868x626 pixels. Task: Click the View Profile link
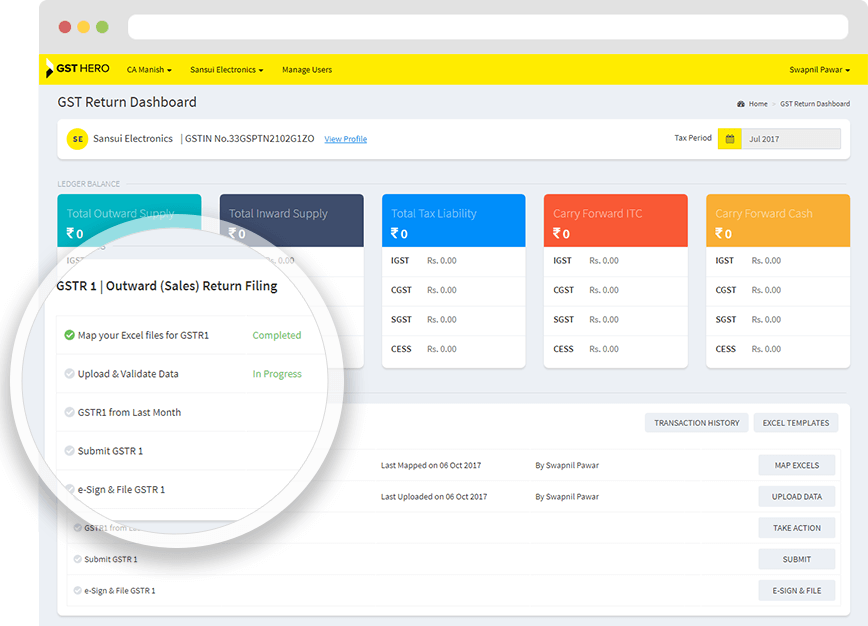coord(345,139)
